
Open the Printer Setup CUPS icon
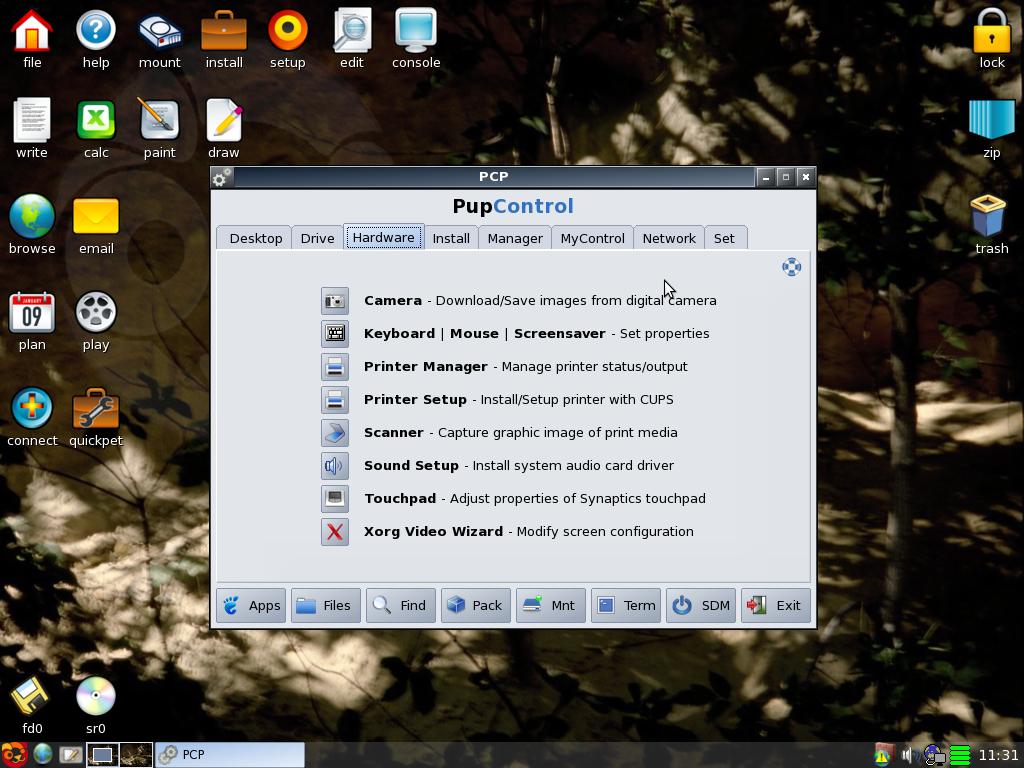(334, 399)
